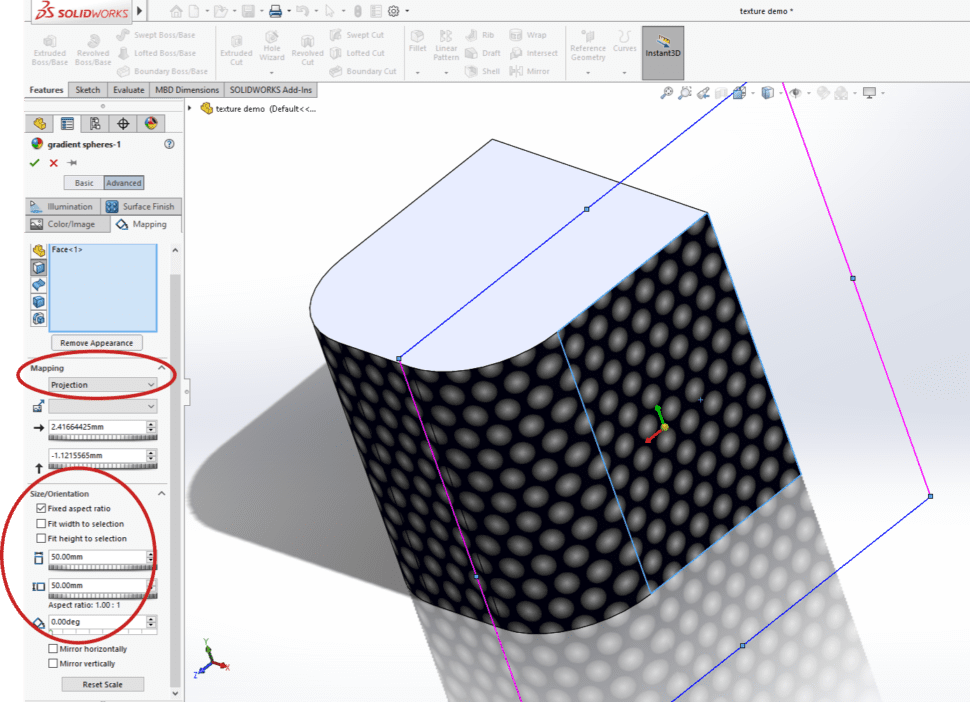This screenshot has width=970, height=702.
Task: Click Zoom to Fit in the heads-up toolbar
Action: click(665, 91)
